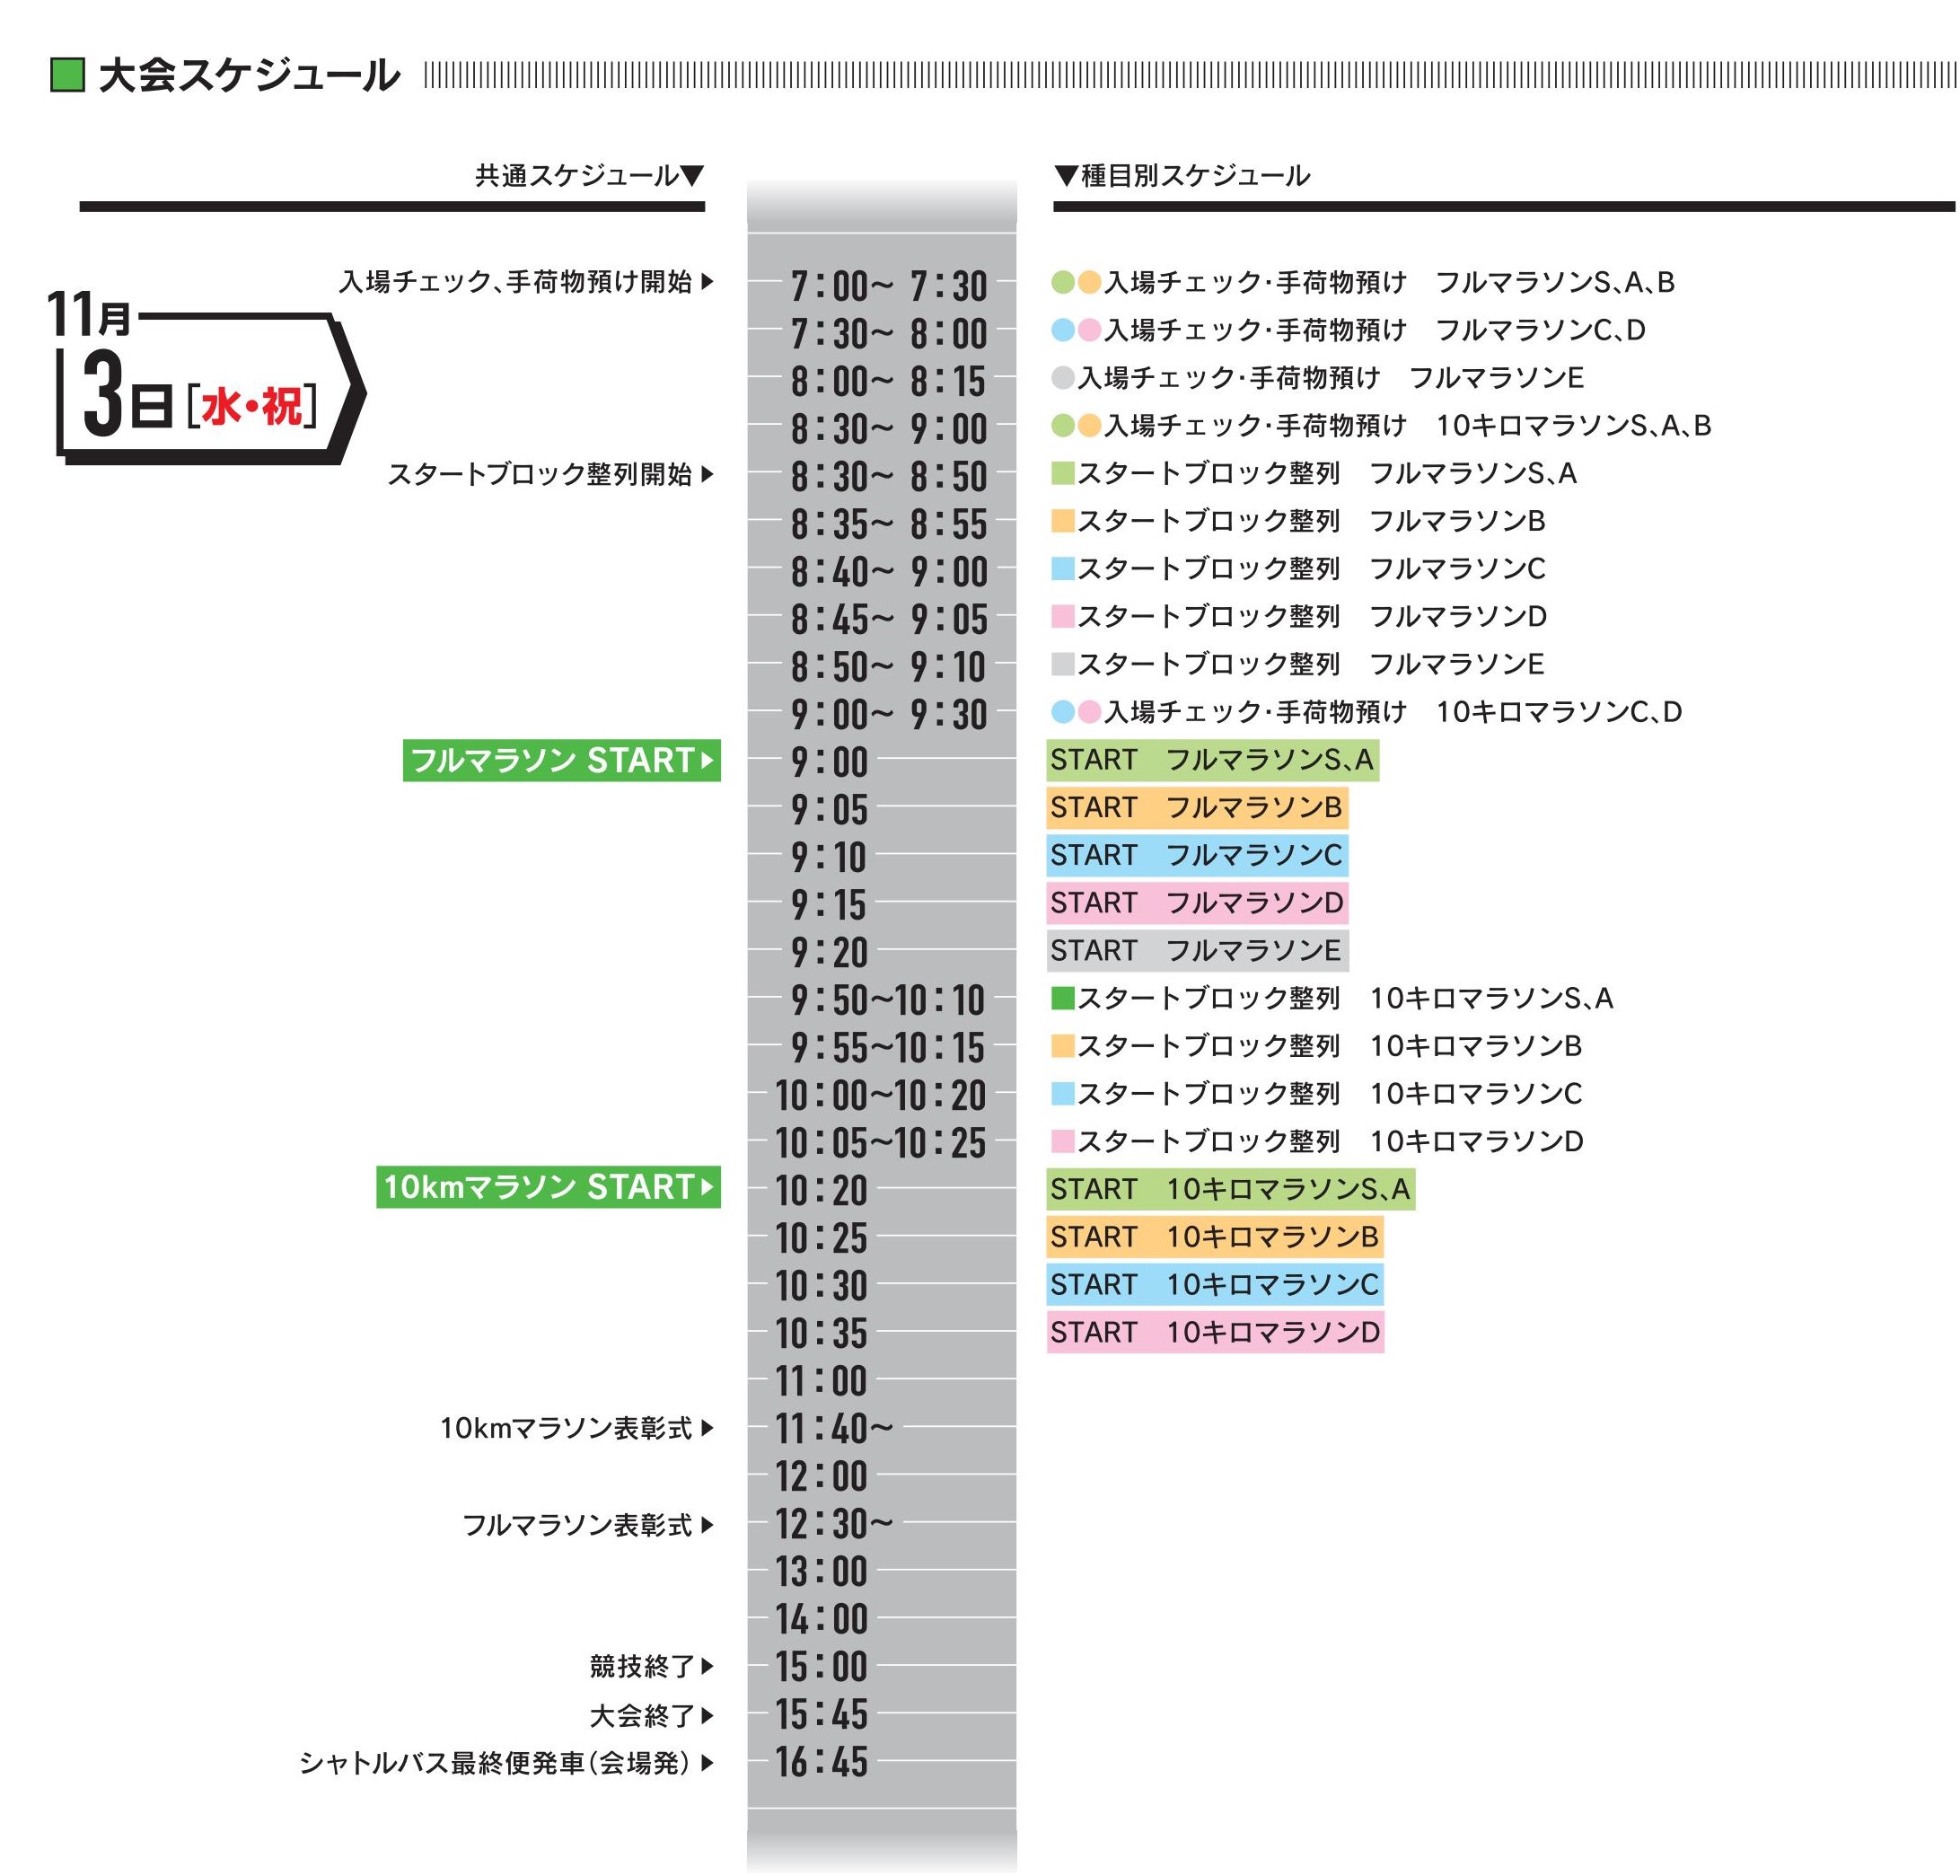Click pink square marker for フルマラソンD block lineup
The width and height of the screenshot is (1960, 1876).
coord(1062,616)
